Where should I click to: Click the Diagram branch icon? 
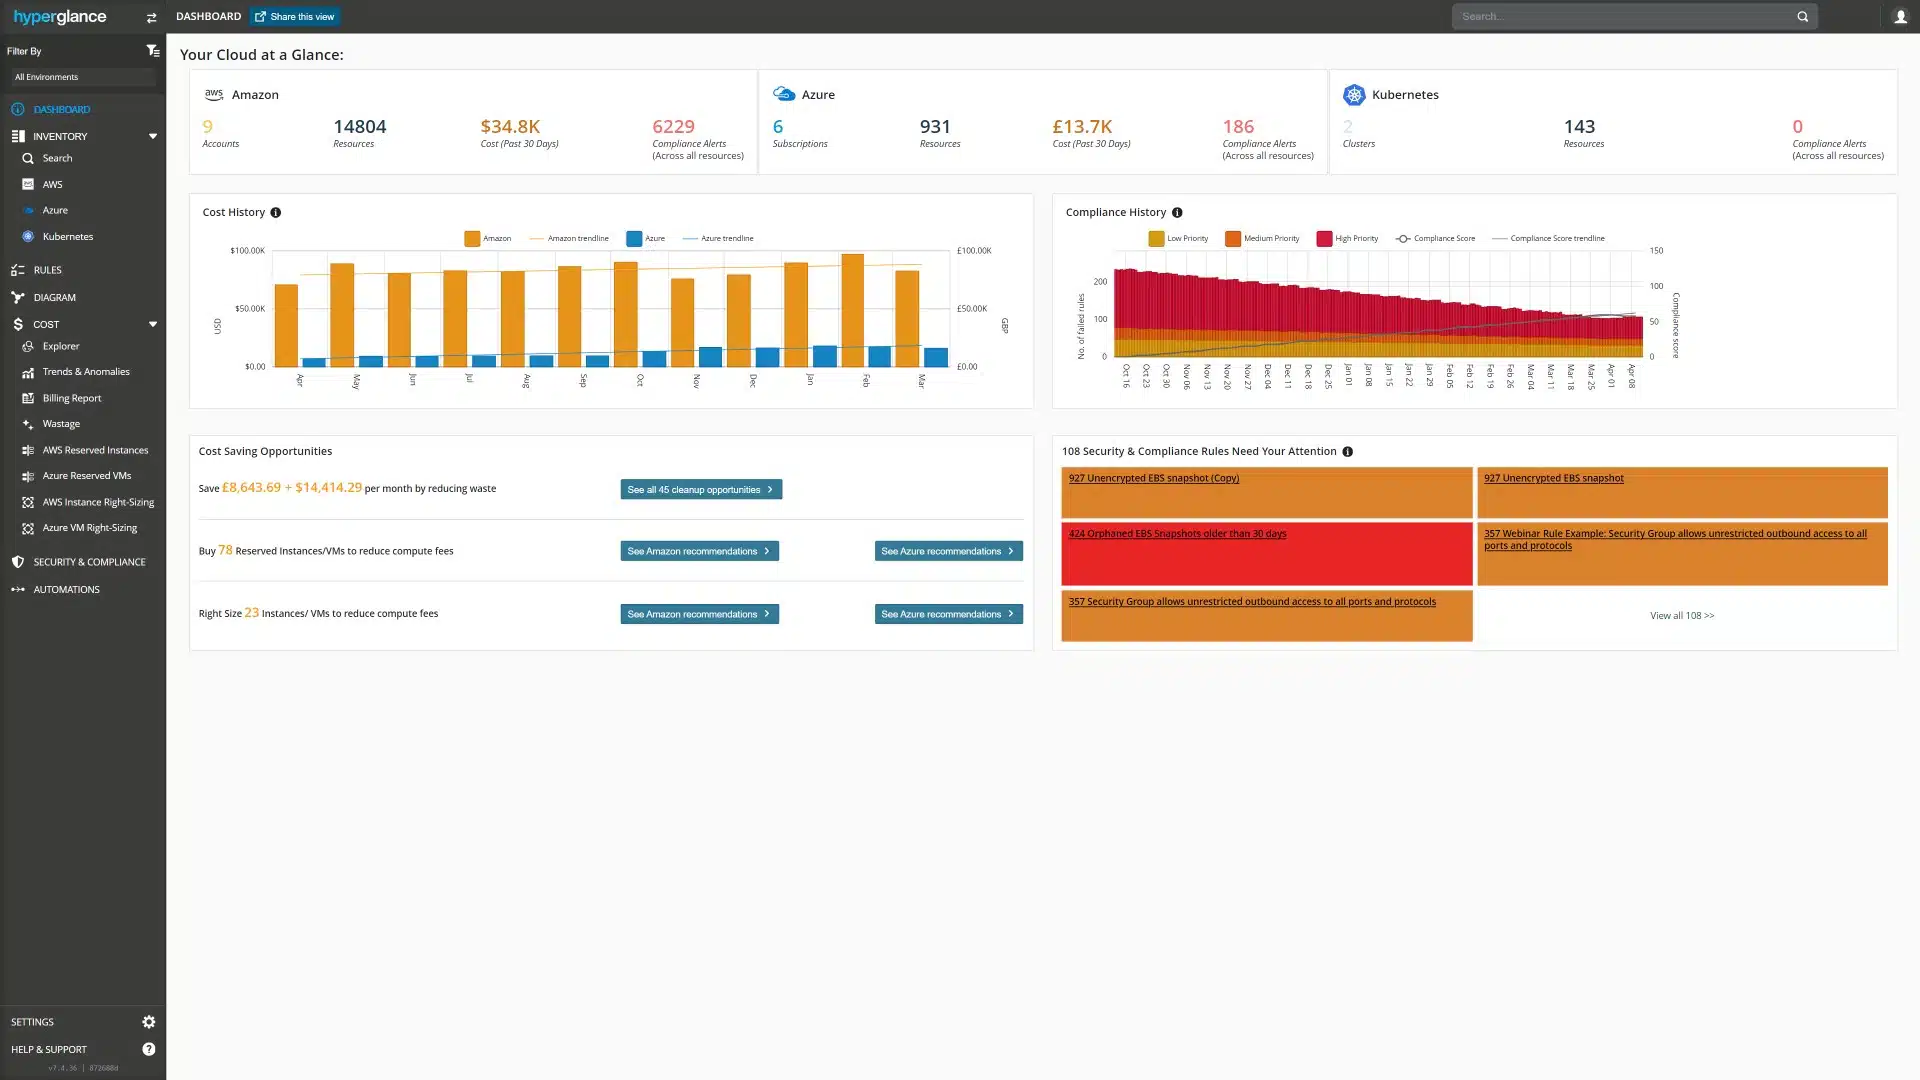coord(18,297)
